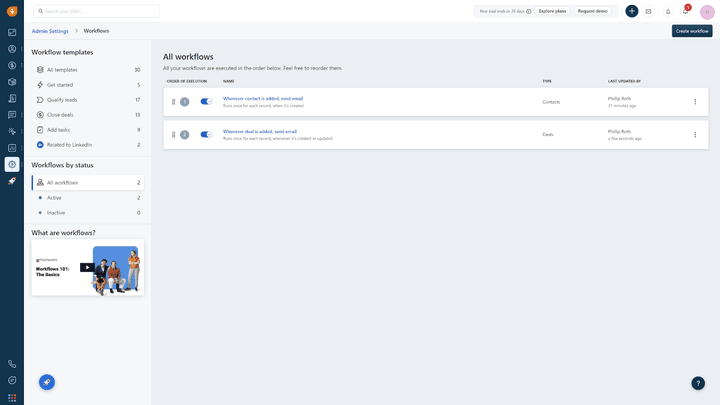Click the Name column header

click(229, 81)
